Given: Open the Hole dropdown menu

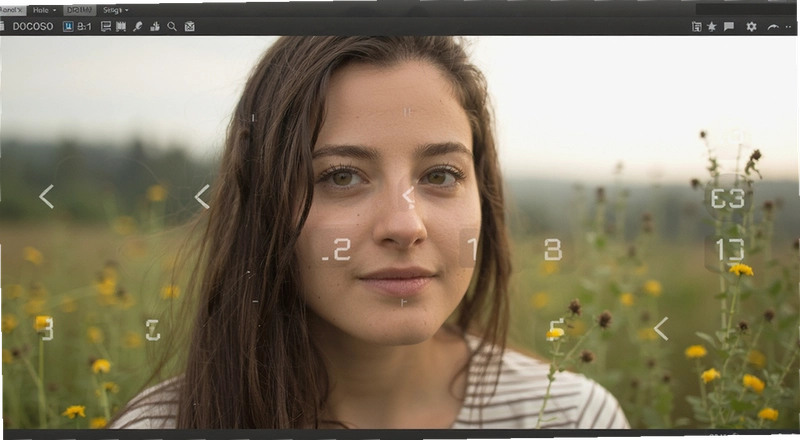Looking at the screenshot, I should tap(44, 10).
